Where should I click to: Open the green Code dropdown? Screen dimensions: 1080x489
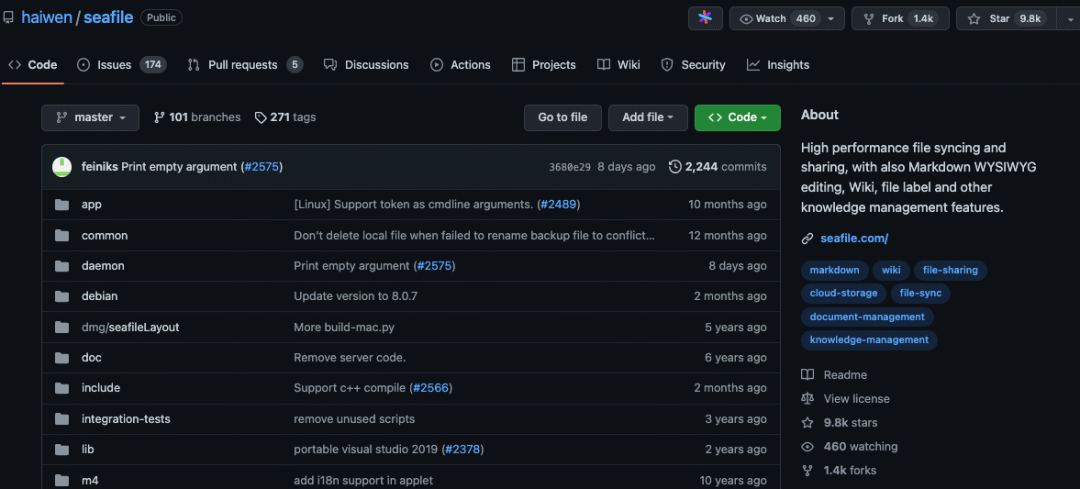coord(737,118)
